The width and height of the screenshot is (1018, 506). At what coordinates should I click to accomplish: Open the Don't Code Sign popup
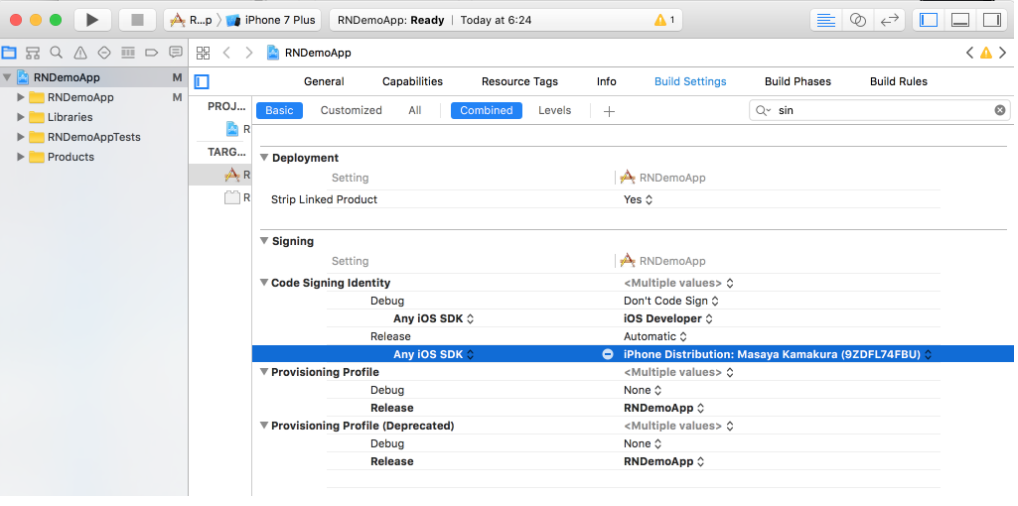(671, 301)
